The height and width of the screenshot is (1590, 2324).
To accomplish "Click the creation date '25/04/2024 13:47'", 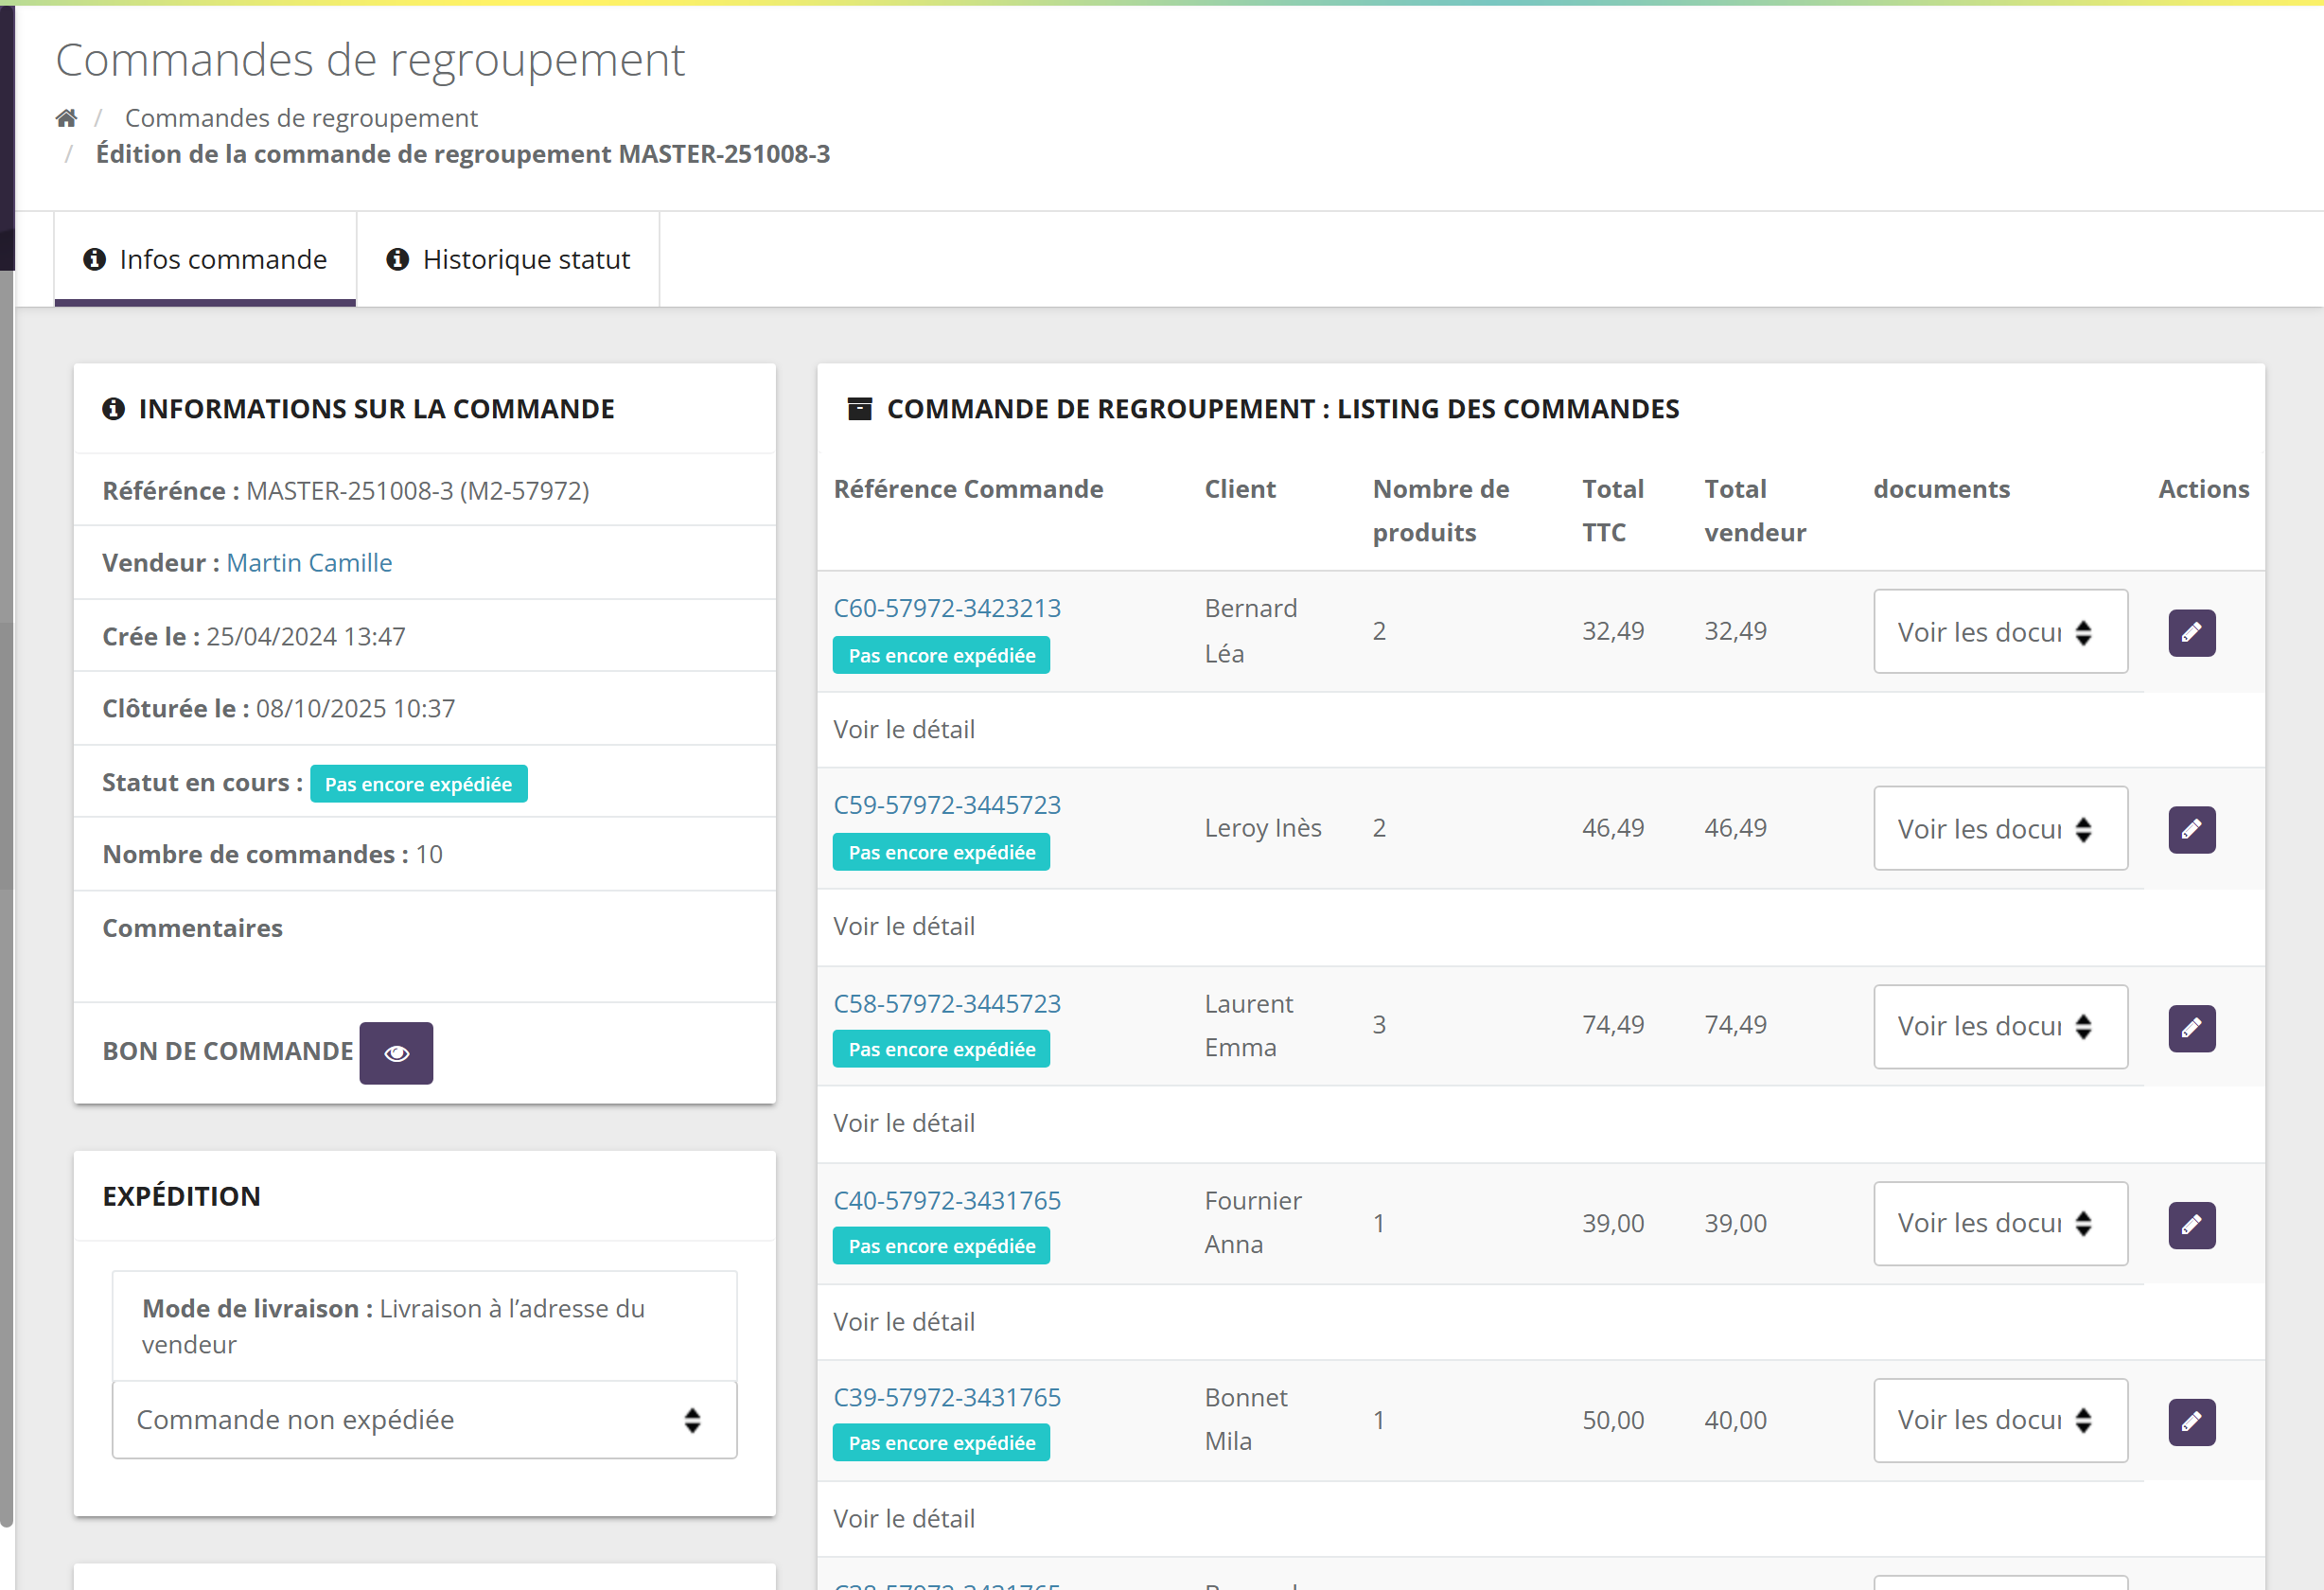I will [305, 637].
